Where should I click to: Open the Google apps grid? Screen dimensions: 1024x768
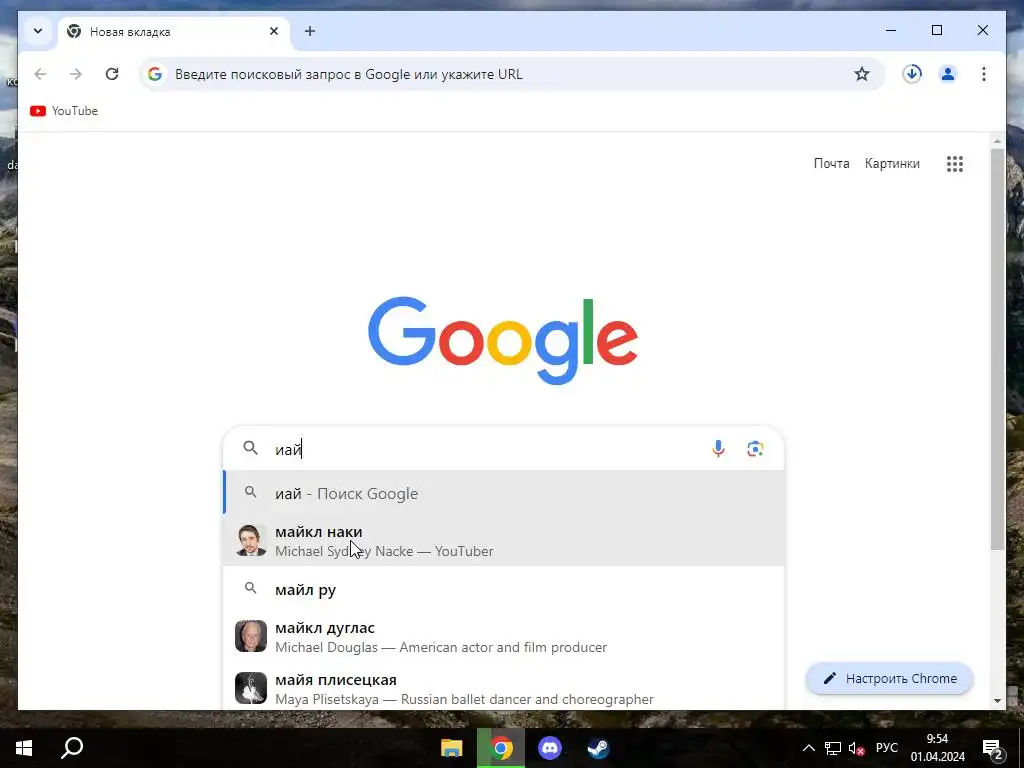click(x=955, y=164)
